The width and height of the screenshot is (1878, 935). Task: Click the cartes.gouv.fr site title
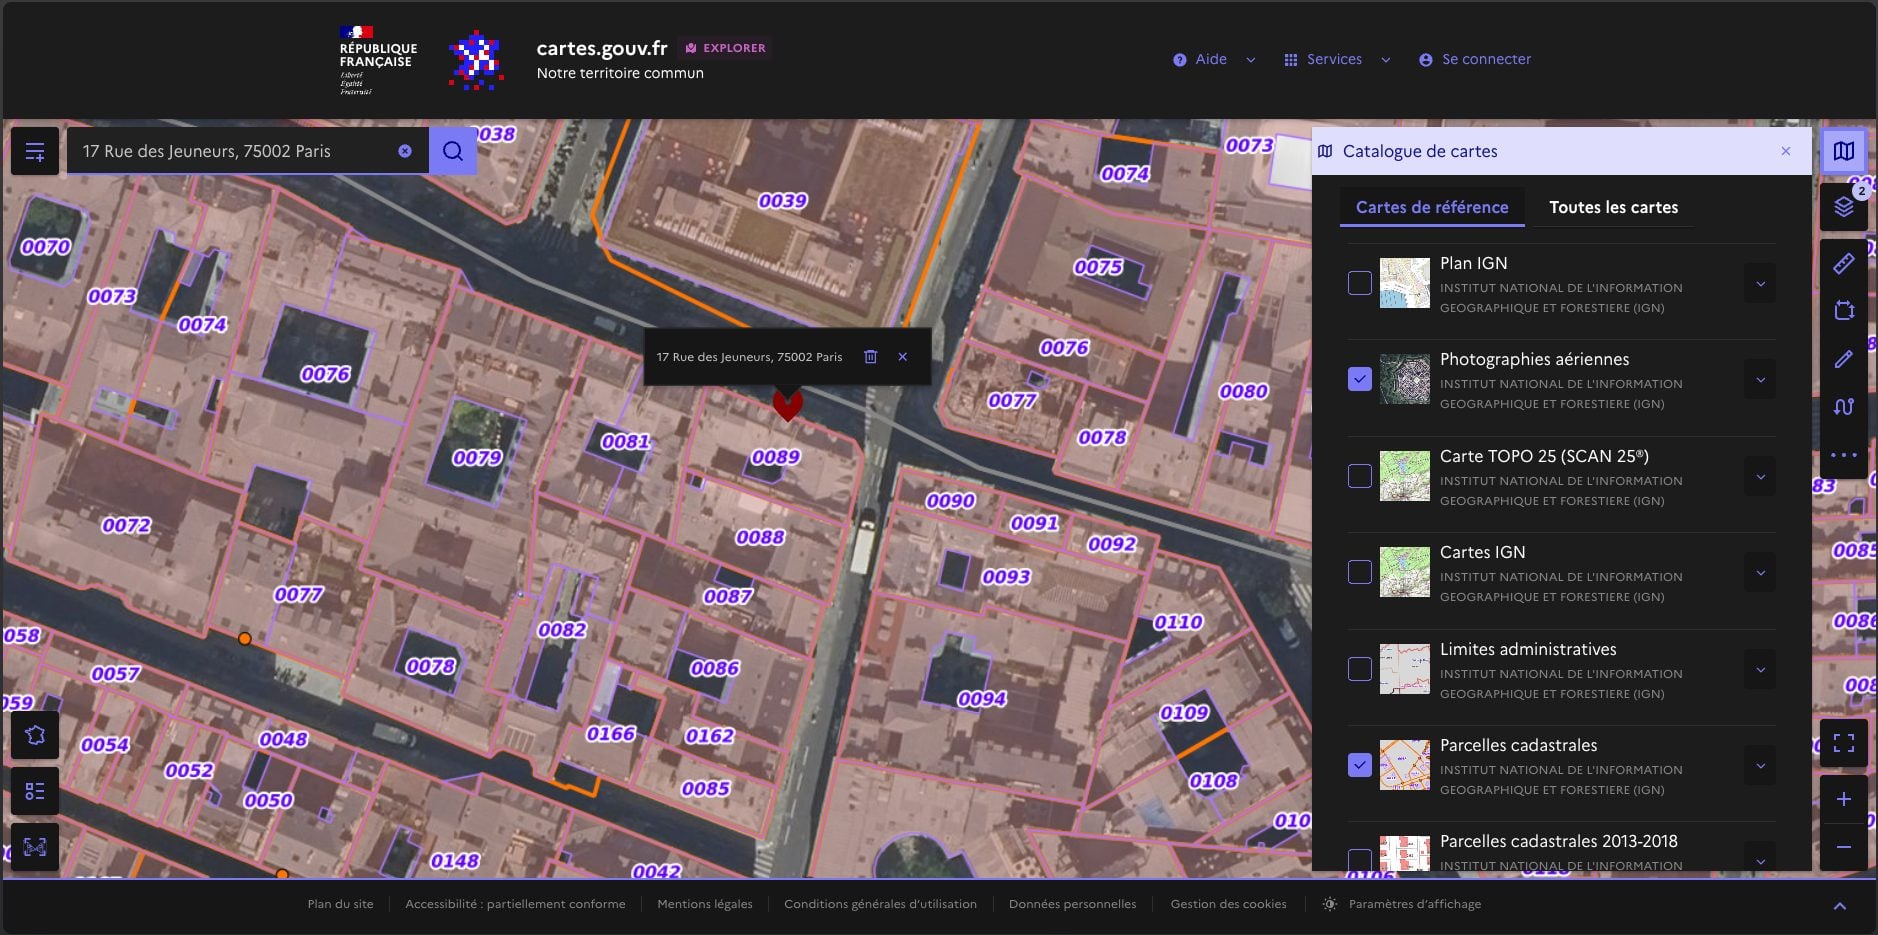pyautogui.click(x=602, y=48)
